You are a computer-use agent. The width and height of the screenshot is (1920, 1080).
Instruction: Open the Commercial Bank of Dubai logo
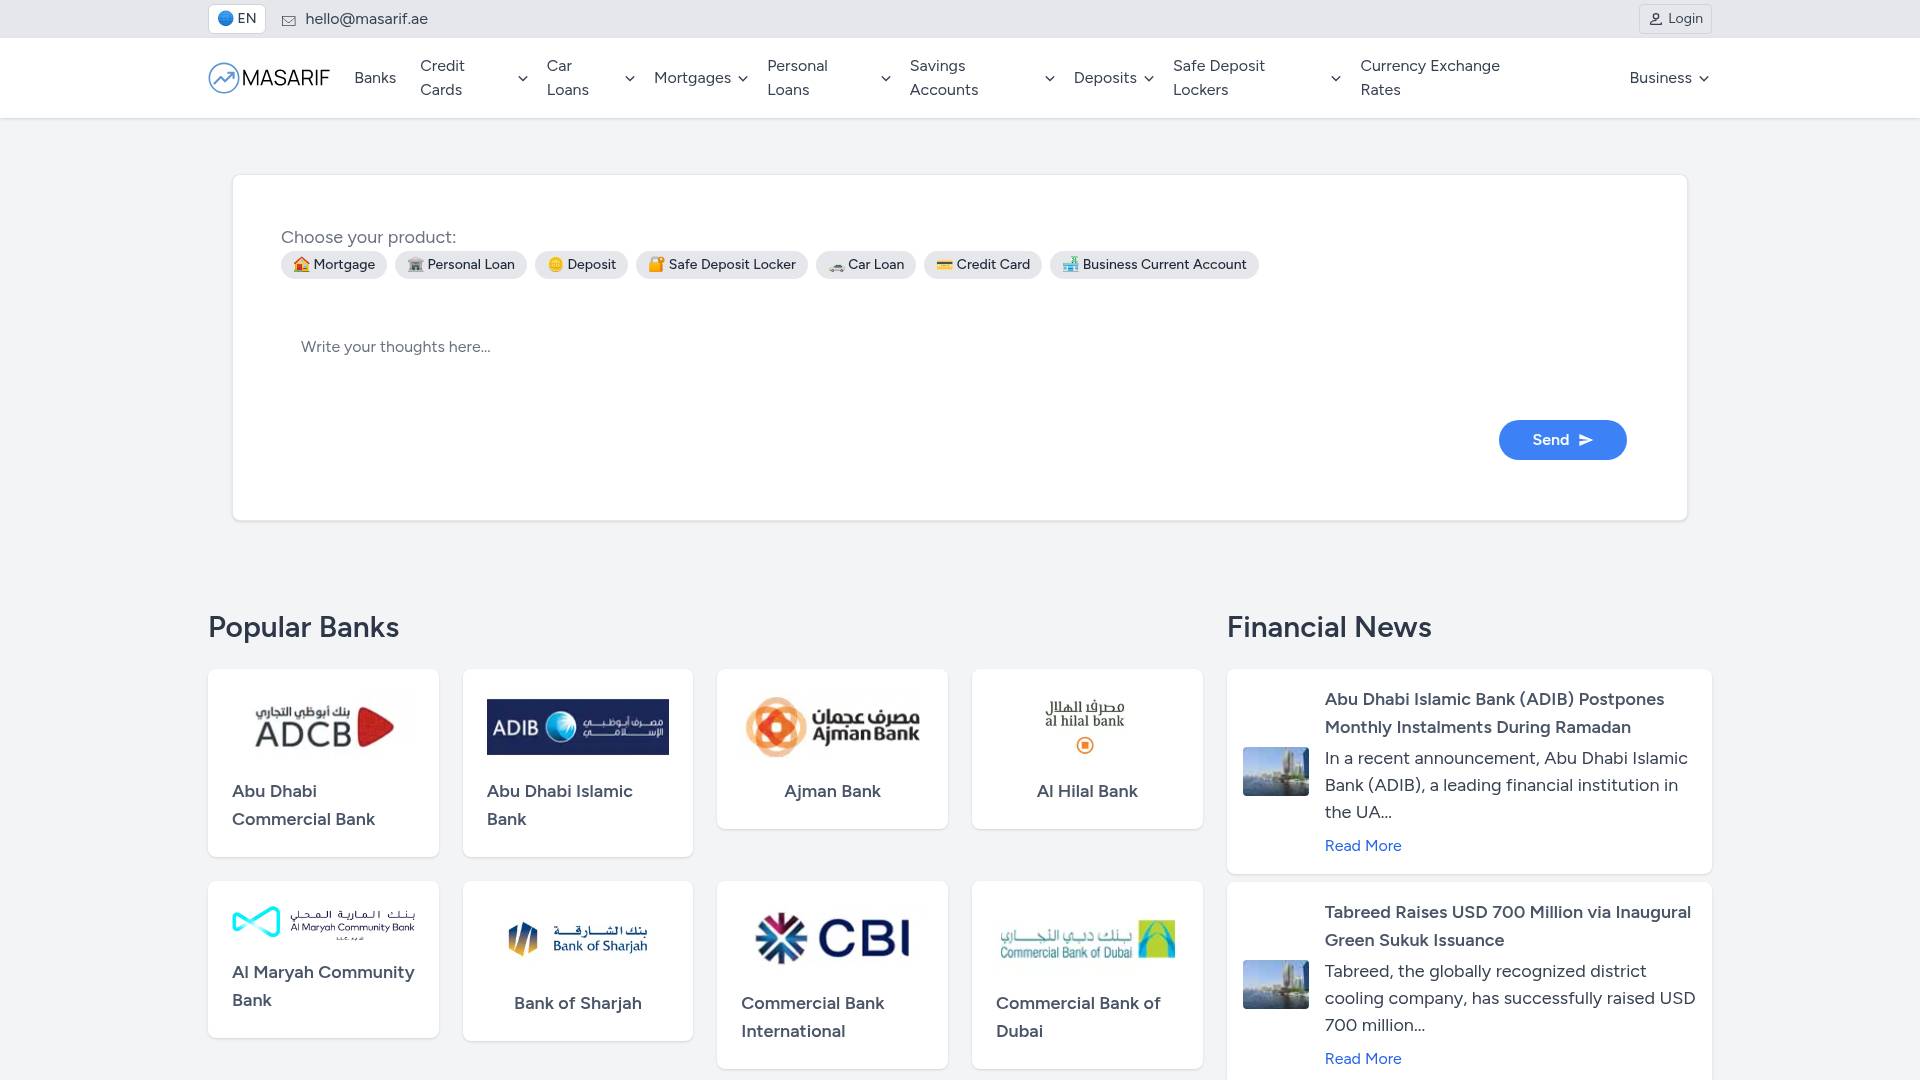[x=1087, y=939]
